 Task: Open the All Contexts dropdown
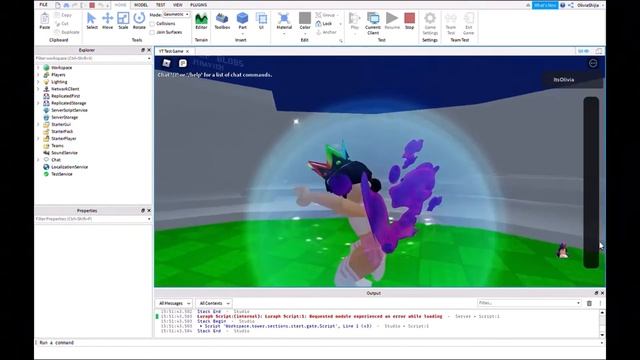coord(214,303)
